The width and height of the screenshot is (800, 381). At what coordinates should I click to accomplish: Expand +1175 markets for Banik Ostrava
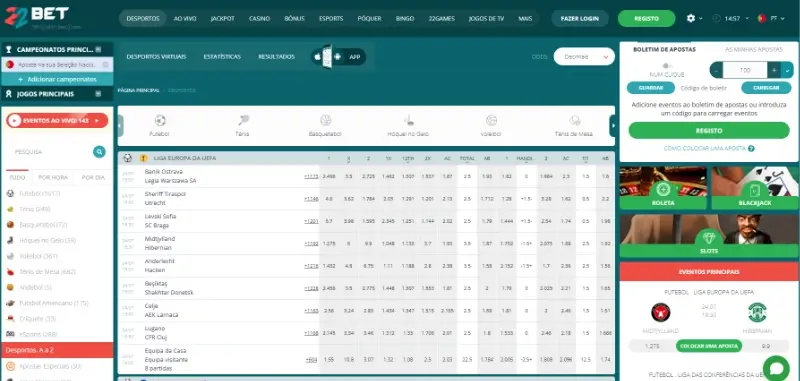[x=311, y=176]
